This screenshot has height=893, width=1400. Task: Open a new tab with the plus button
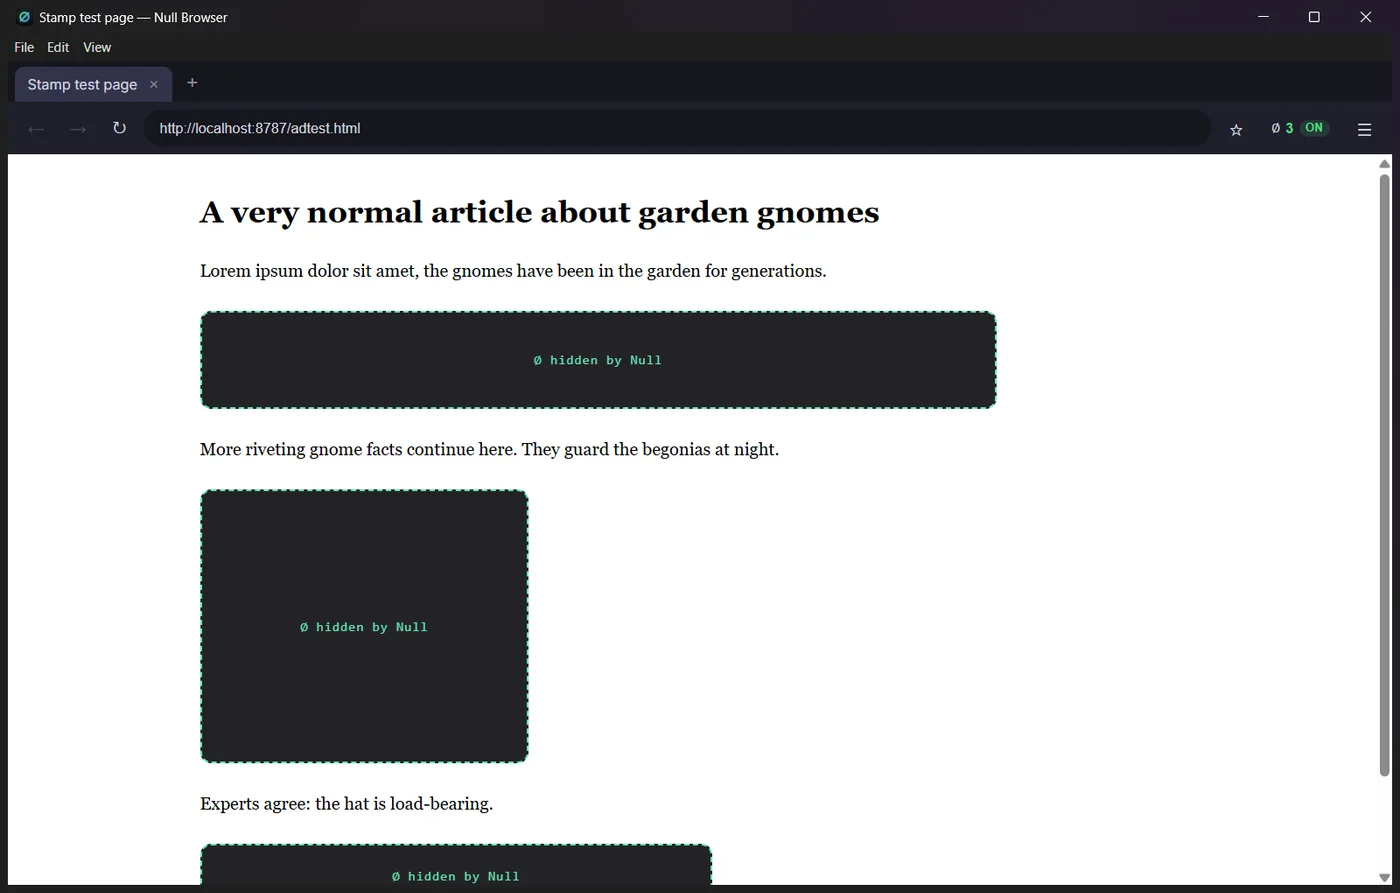[x=192, y=83]
